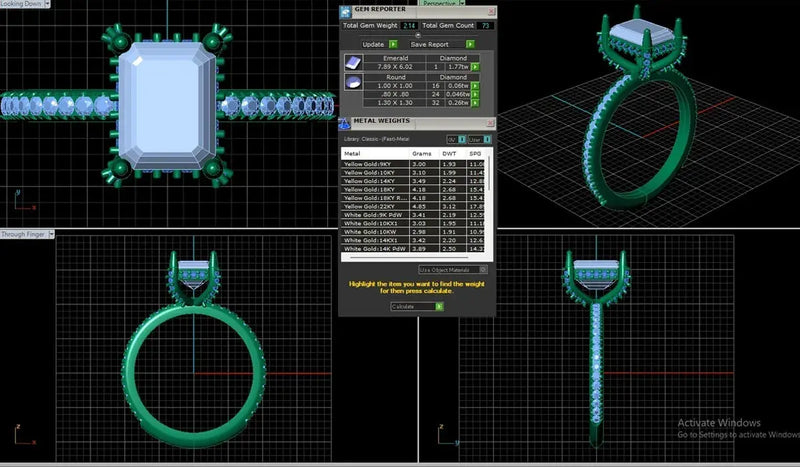This screenshot has height=467, width=800.
Task: Click the Round shape label
Action: (395, 77)
